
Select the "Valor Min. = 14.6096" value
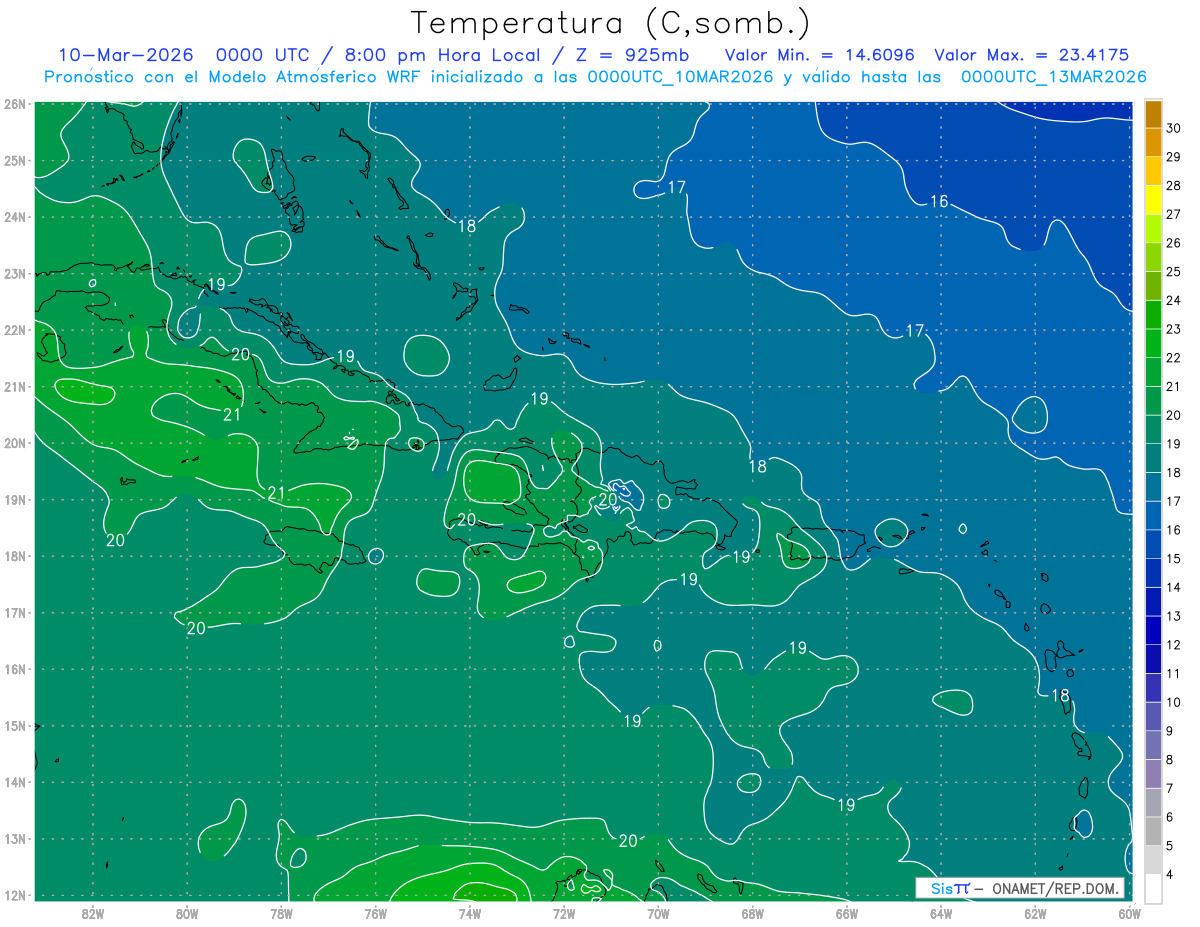pos(821,55)
